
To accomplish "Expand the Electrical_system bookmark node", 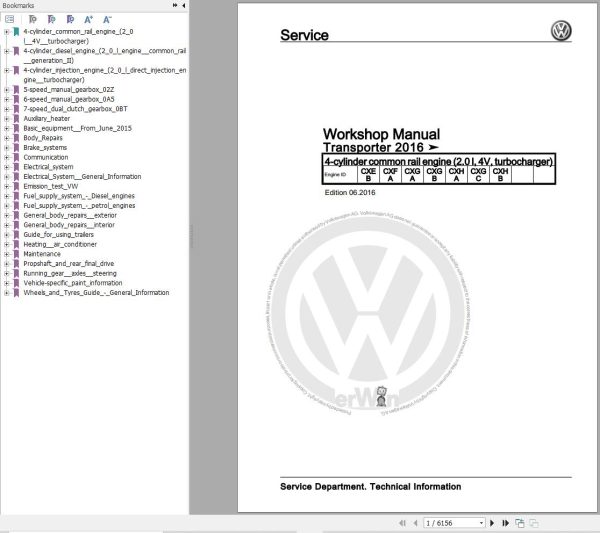I will click(x=6, y=167).
